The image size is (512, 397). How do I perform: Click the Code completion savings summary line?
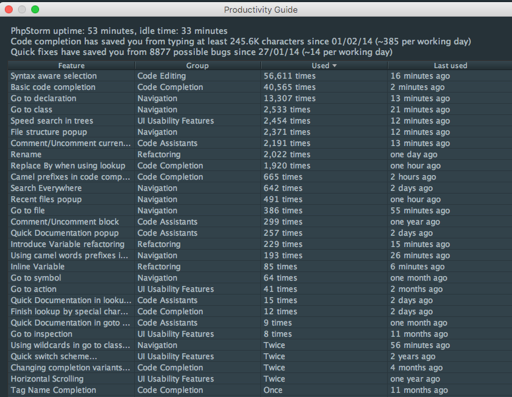[x=241, y=42]
